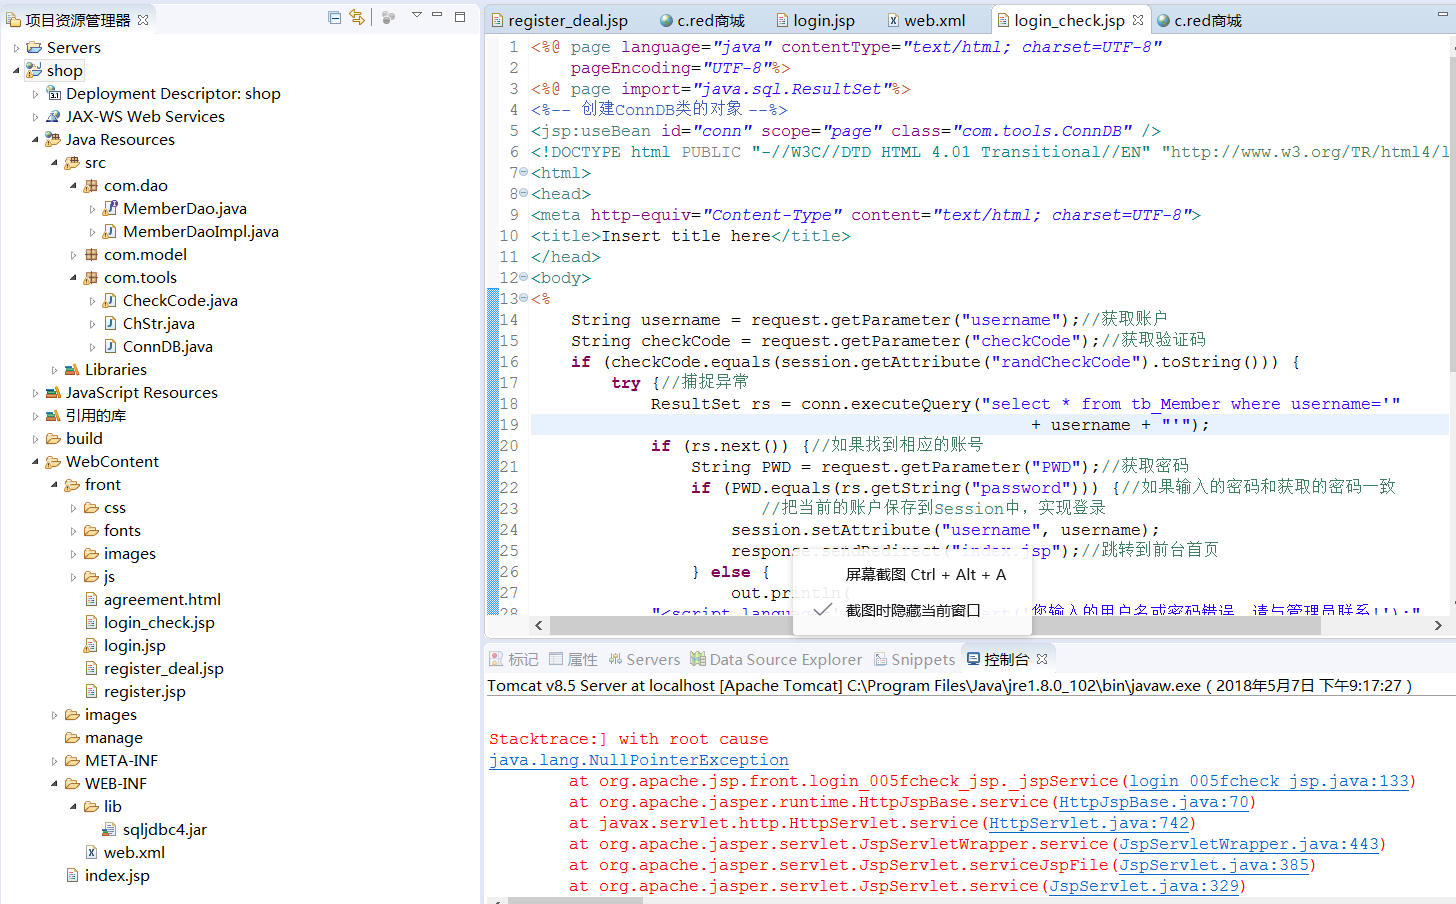This screenshot has height=904, width=1456.
Task: Open the 属性 view tab
Action: coord(573,659)
